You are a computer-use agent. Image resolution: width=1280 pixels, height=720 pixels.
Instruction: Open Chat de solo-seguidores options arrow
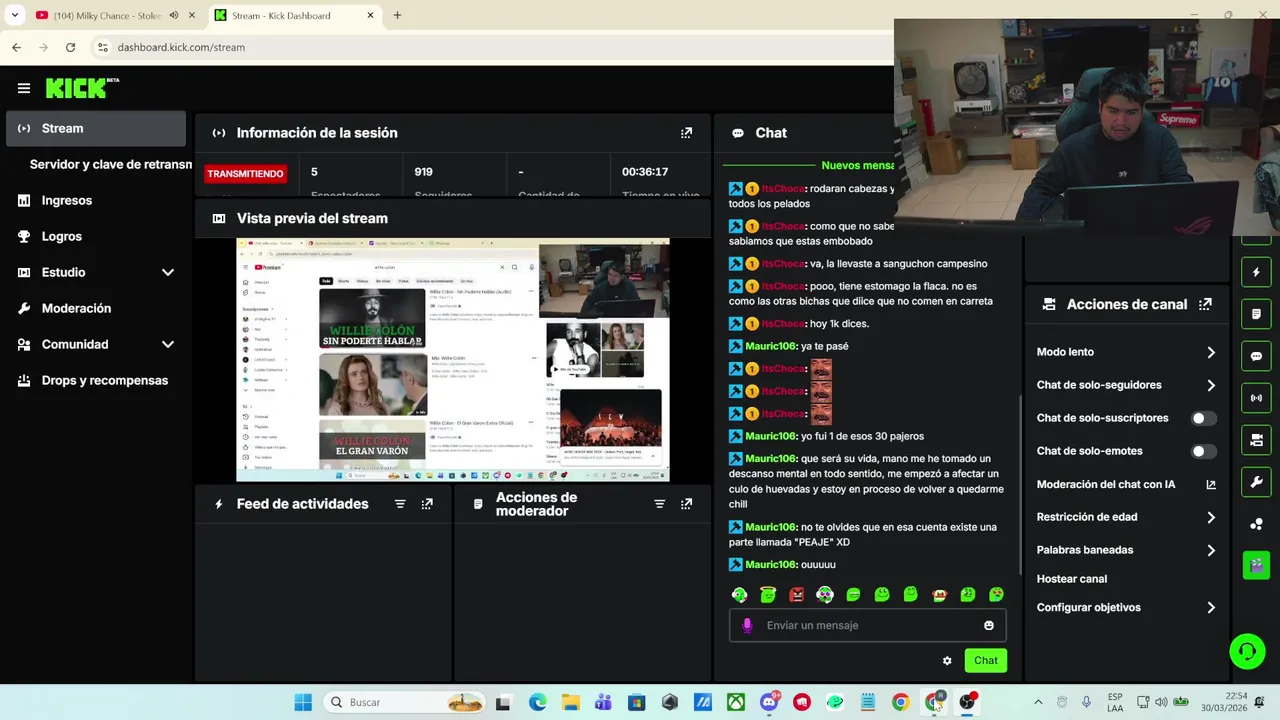tap(1211, 385)
